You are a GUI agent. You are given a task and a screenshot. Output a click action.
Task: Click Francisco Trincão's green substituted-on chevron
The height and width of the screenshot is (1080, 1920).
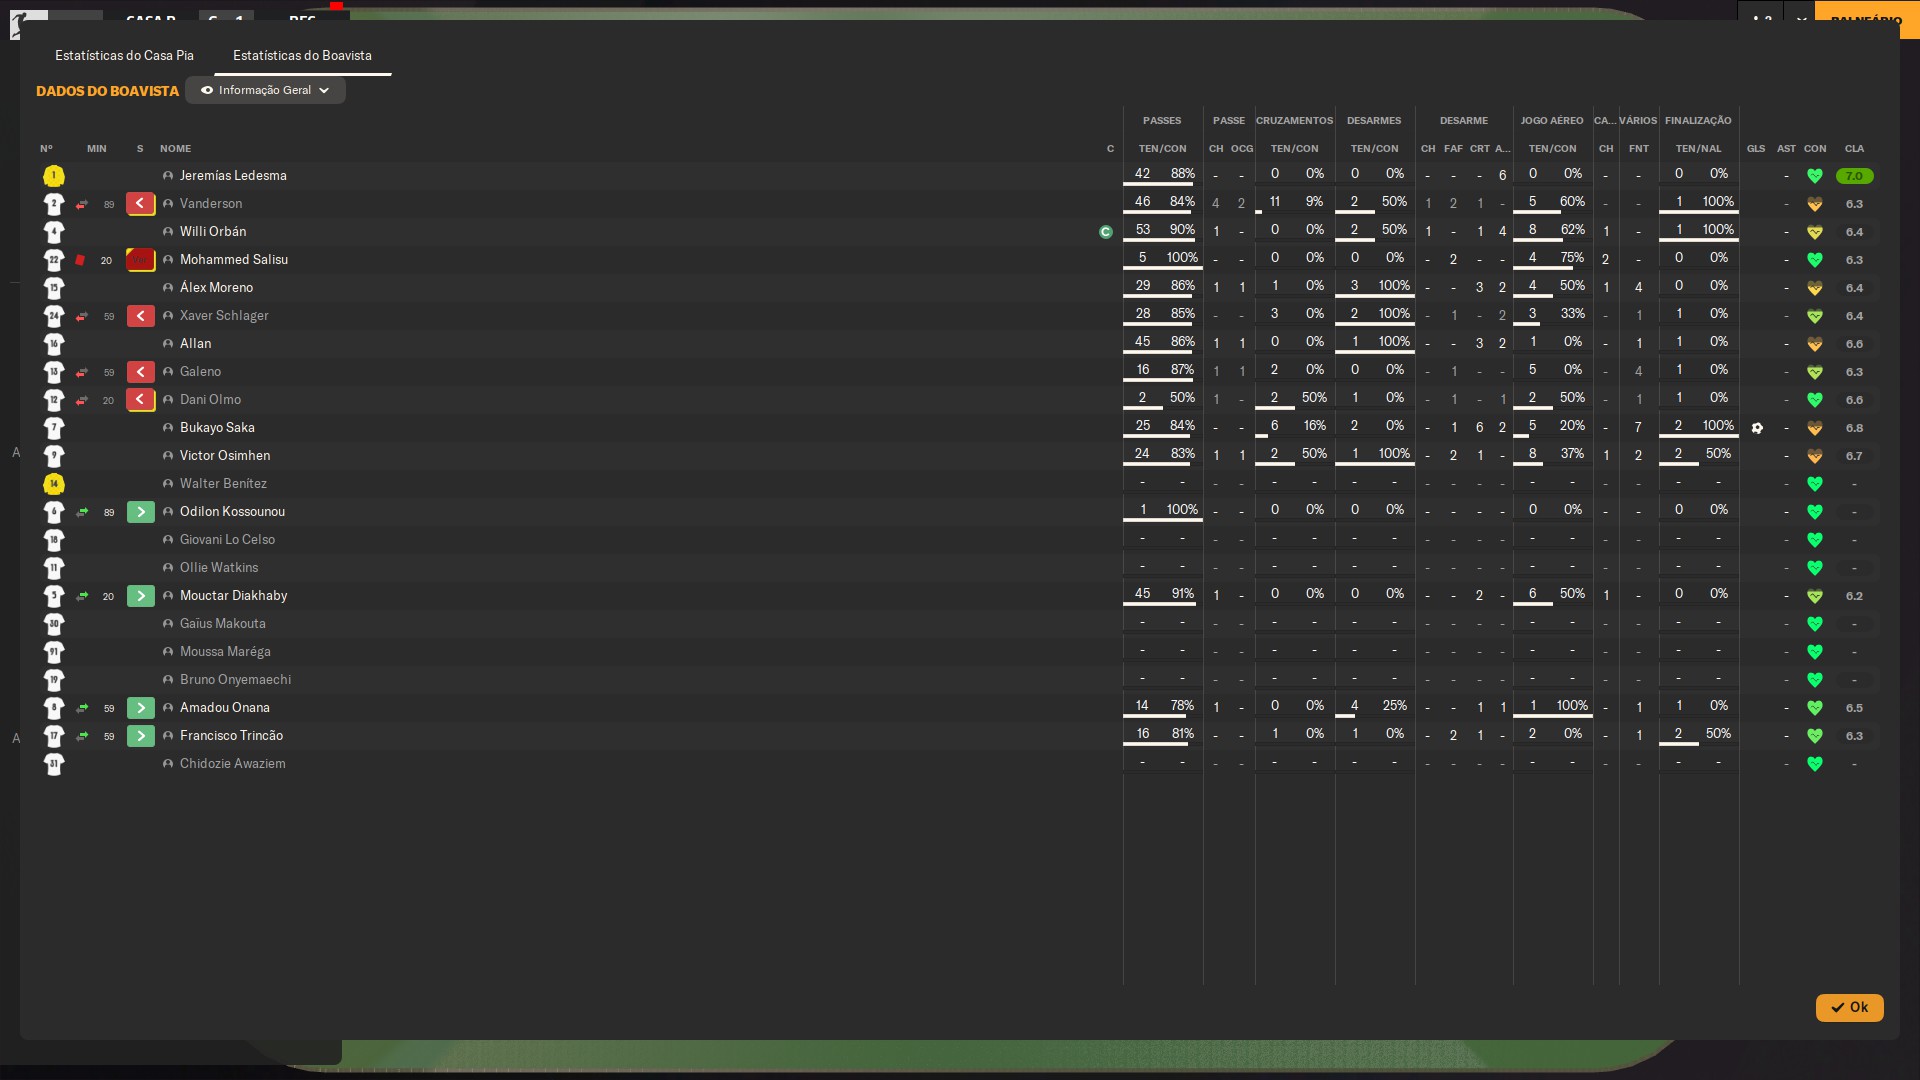tap(140, 736)
